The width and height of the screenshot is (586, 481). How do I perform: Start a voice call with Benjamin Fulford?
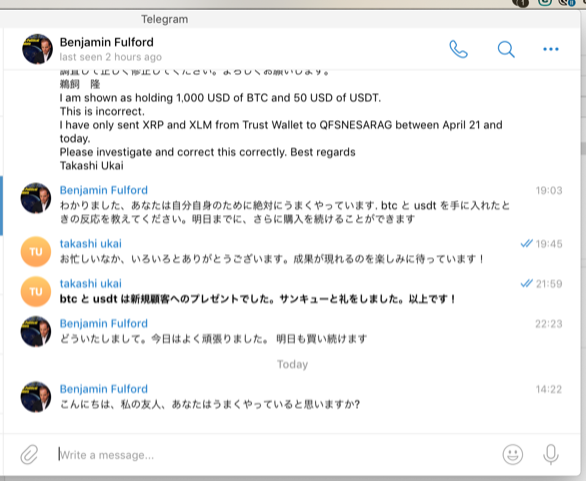(x=458, y=49)
